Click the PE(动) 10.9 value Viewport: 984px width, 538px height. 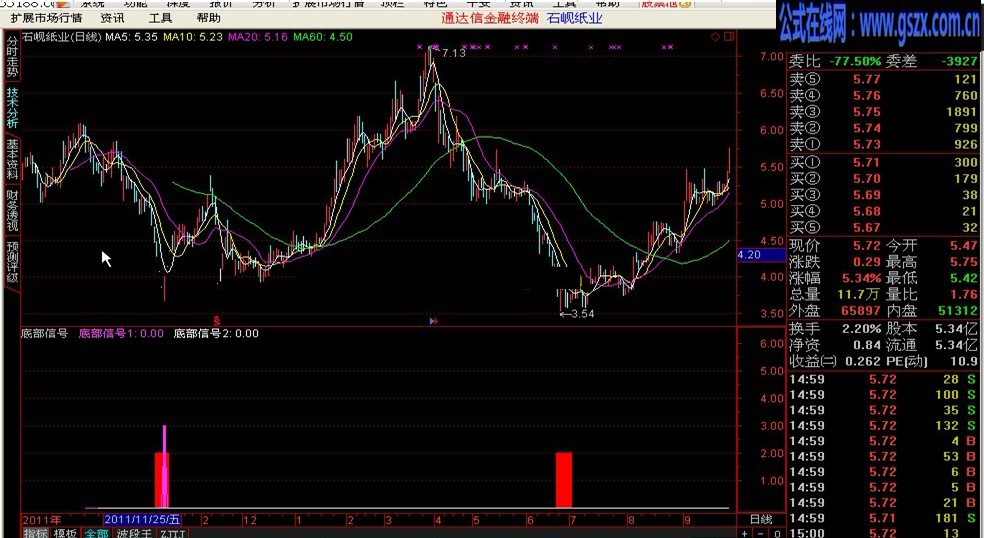pos(964,361)
